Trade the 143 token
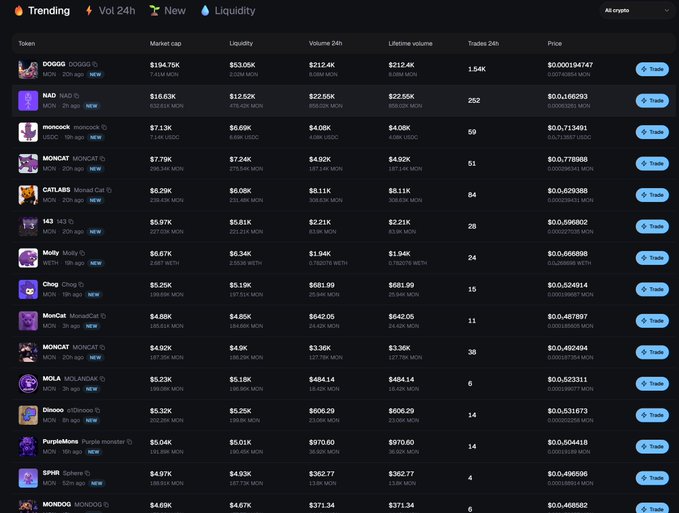The width and height of the screenshot is (679, 513). point(652,226)
